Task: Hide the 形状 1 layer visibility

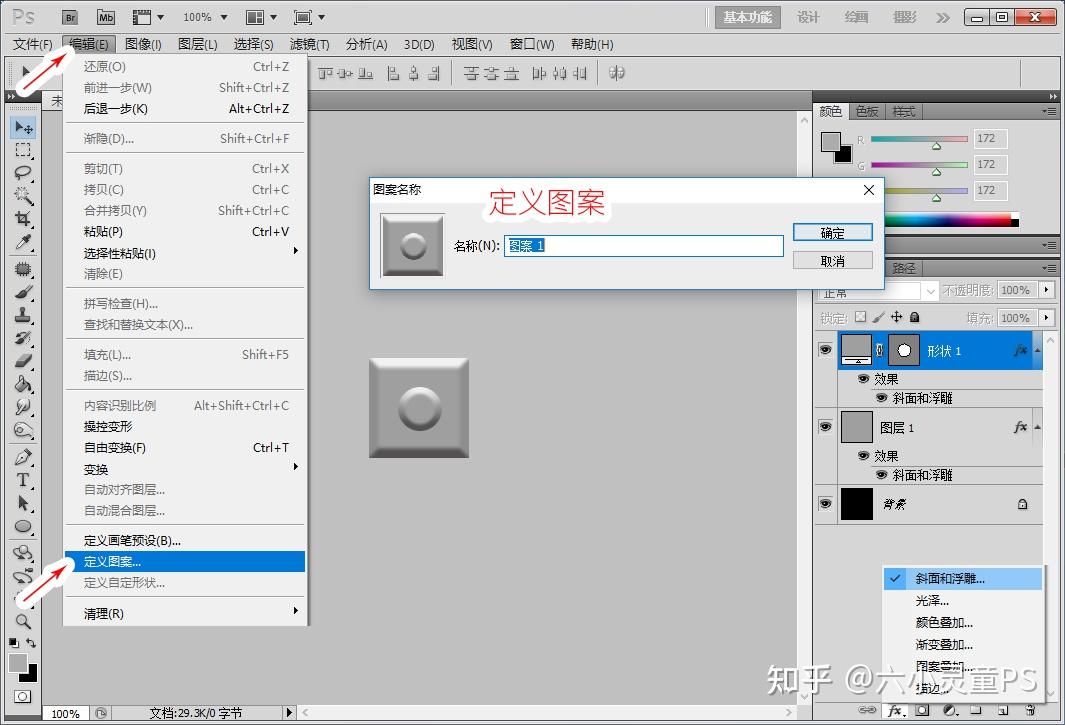Action: [825, 350]
